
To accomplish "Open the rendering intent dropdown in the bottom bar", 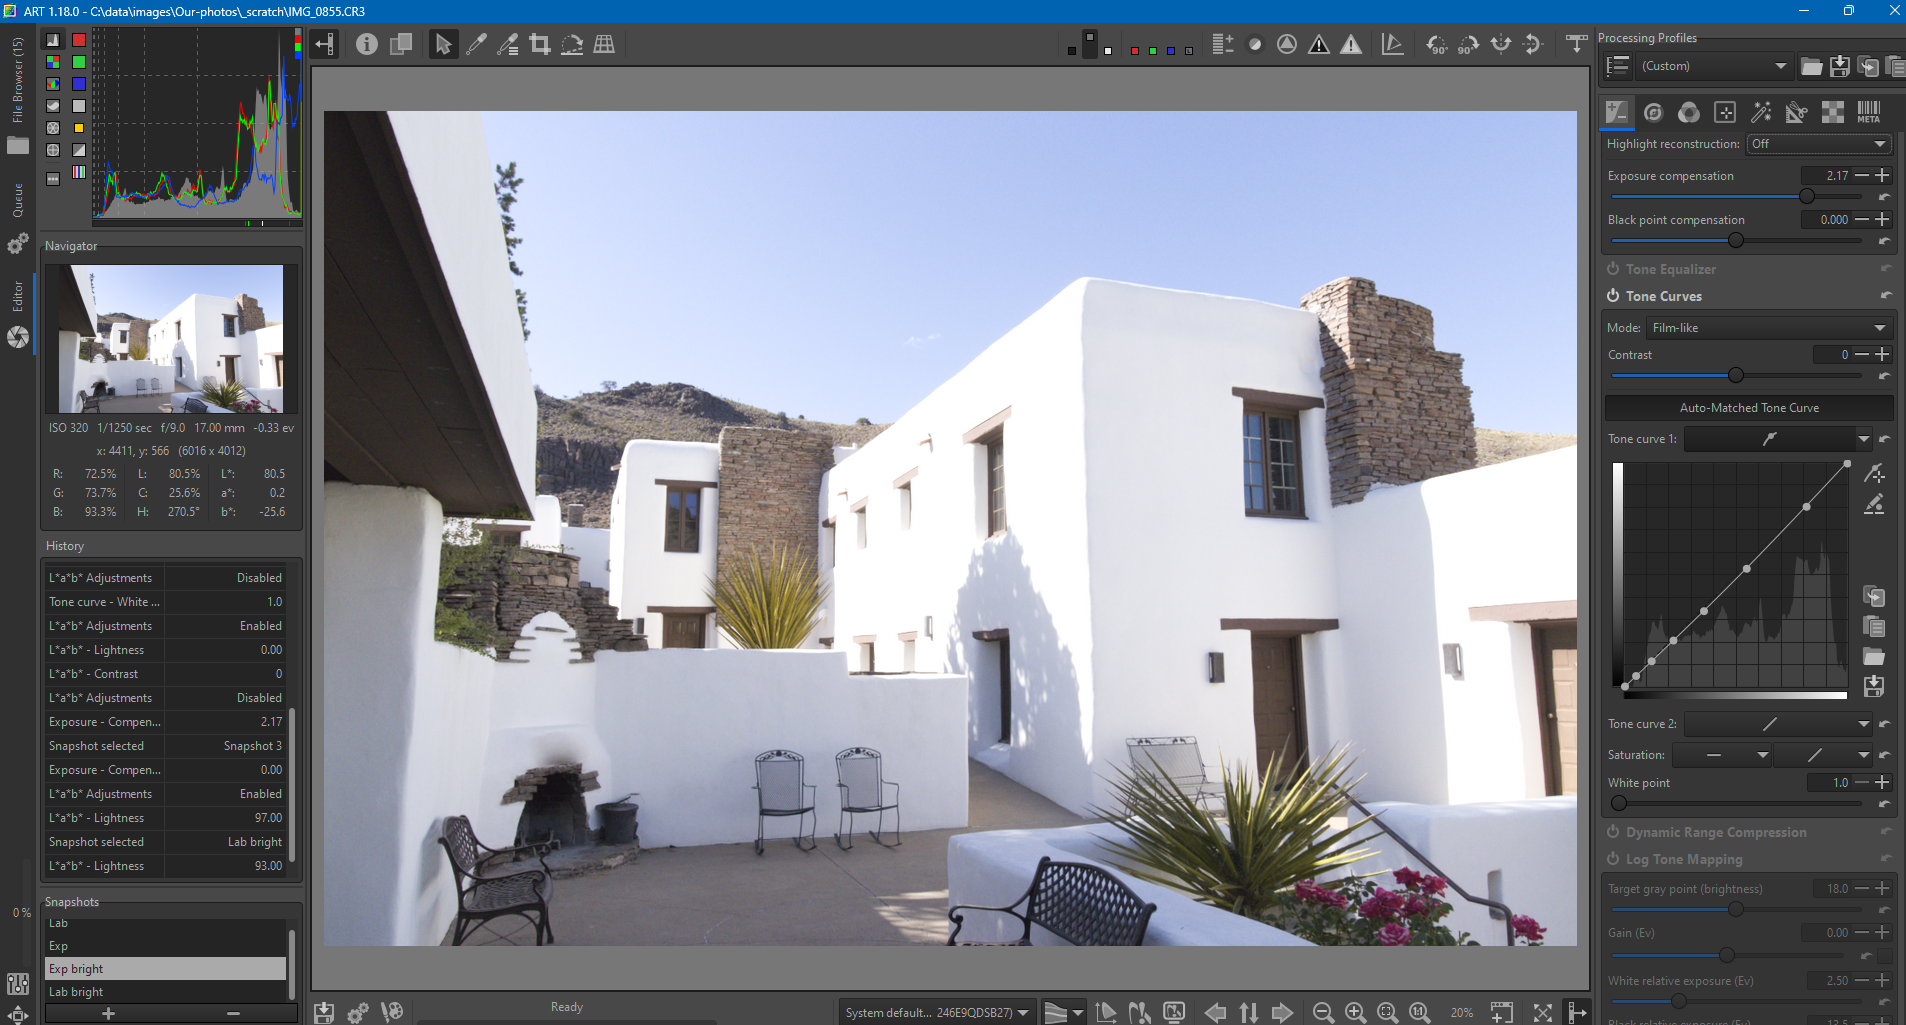I will click(x=1063, y=1013).
